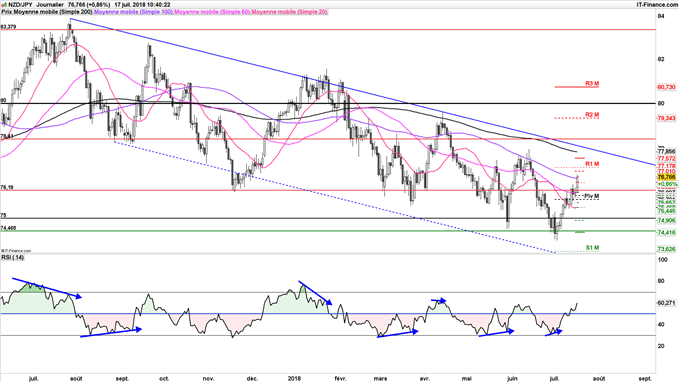Select 'Moyenne mobile (Simple 50)' legend entry
Viewport: 679px width, 382px height.
212,12
